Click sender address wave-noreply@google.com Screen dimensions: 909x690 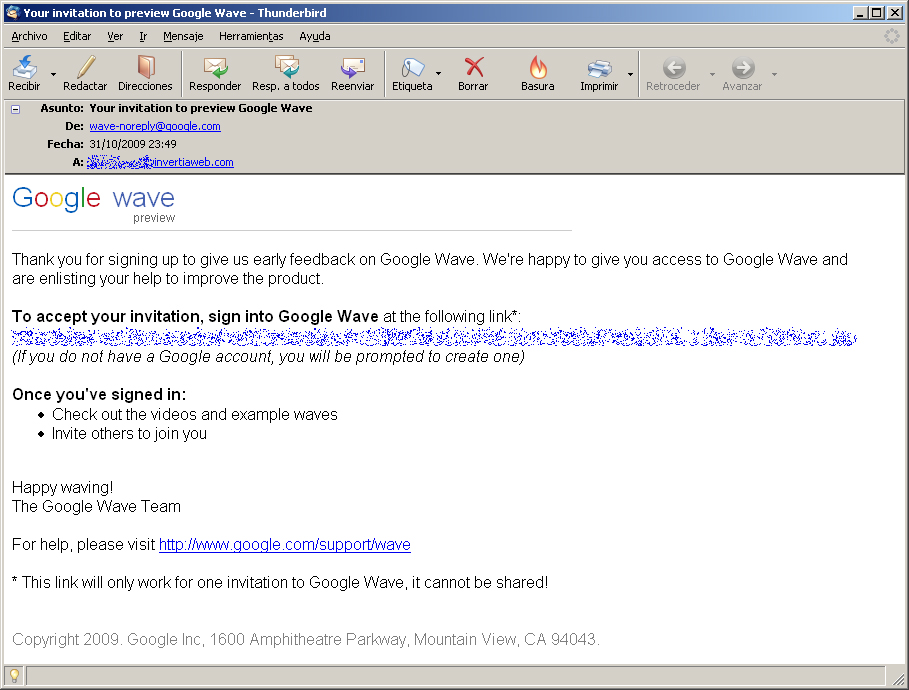click(155, 126)
